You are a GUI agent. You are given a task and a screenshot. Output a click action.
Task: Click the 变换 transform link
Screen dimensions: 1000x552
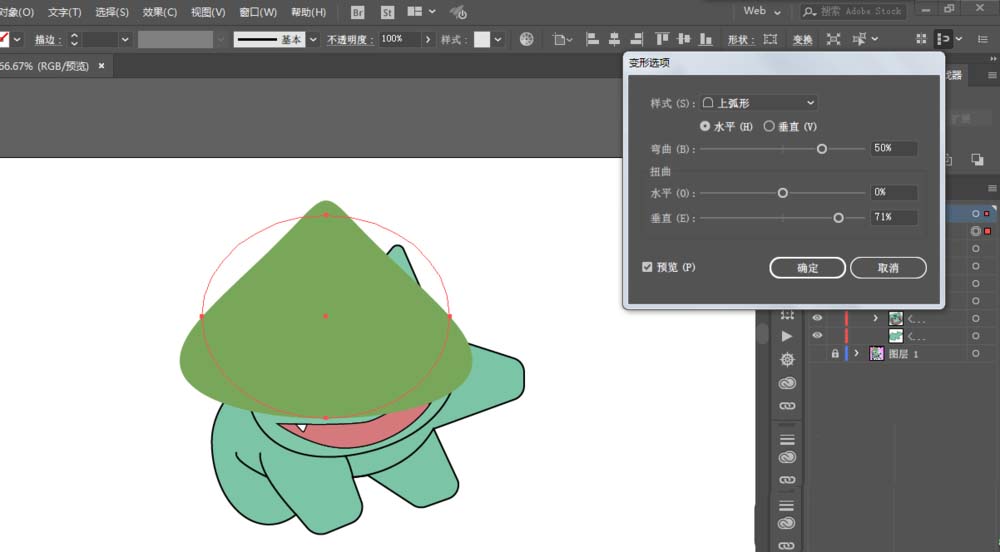tap(802, 40)
